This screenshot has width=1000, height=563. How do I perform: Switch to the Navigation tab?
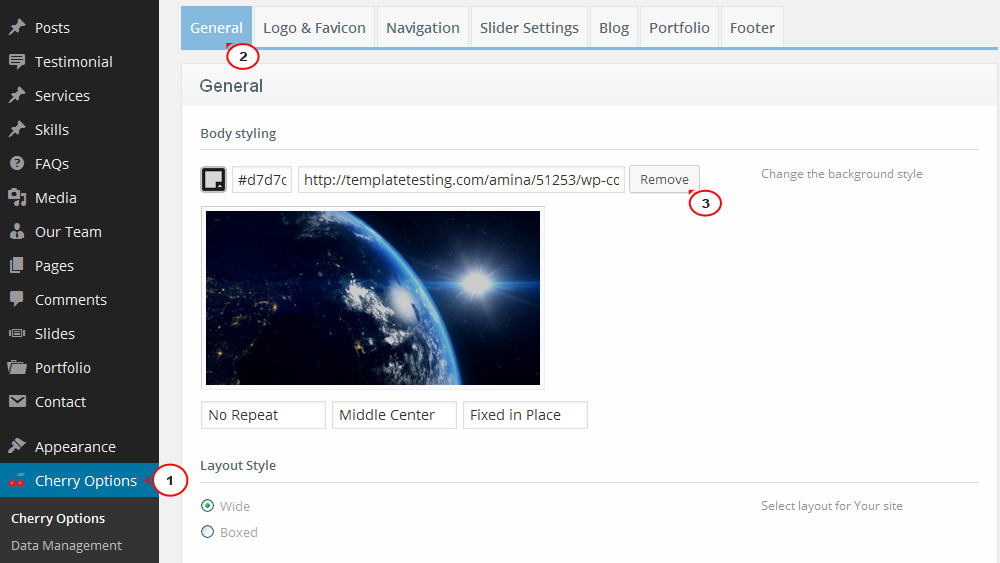423,27
